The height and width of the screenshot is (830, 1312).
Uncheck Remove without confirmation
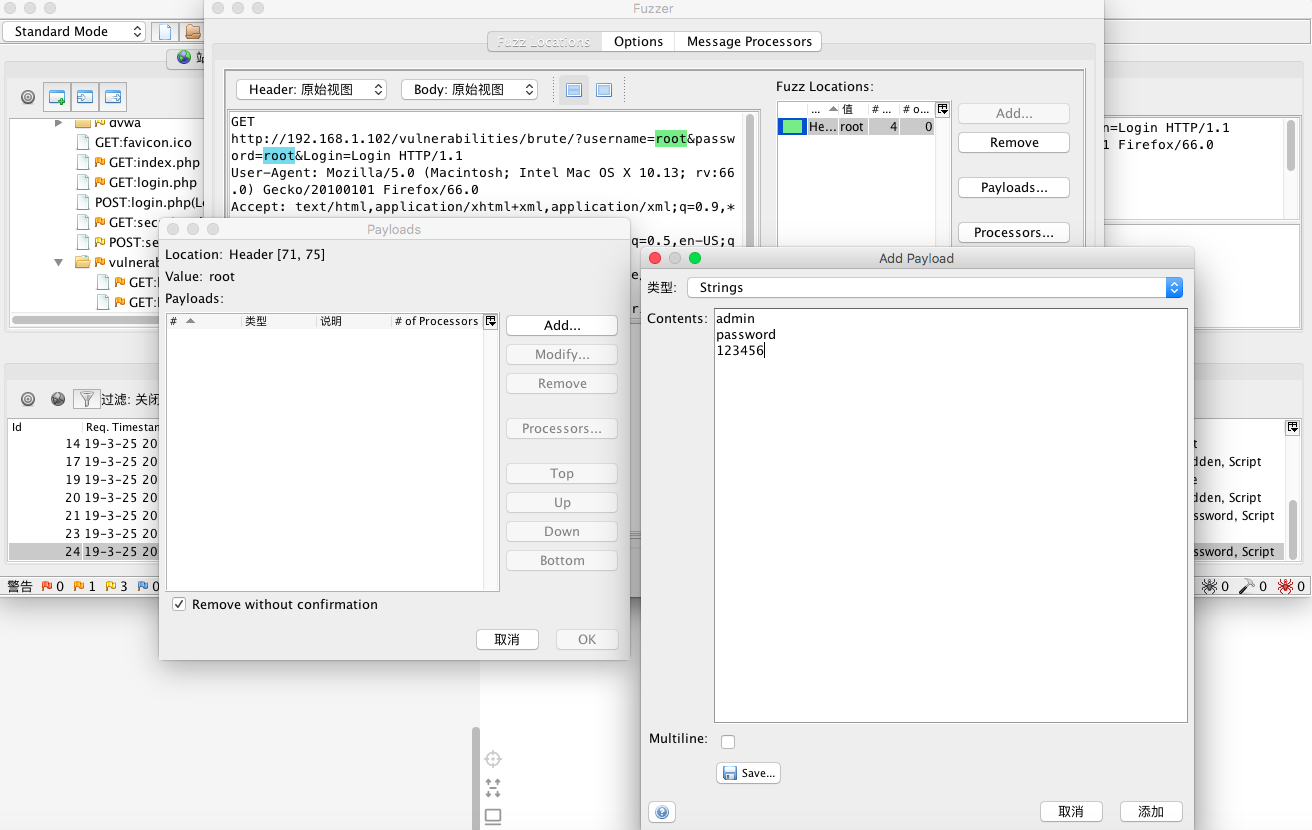pyautogui.click(x=178, y=604)
